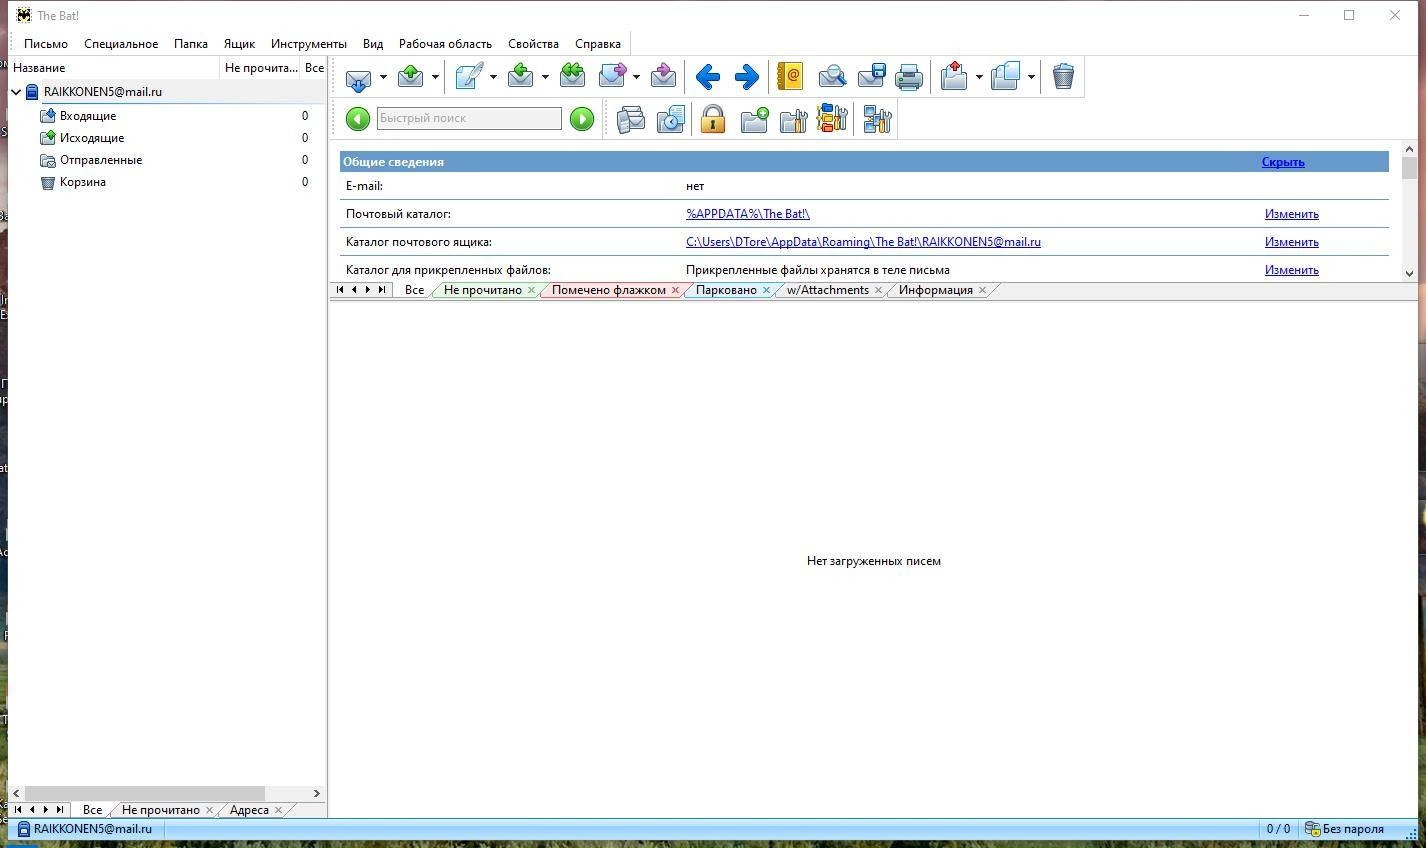Click the Sorting Office filters icon
Screen dimensions: 1426x848
pyautogui.click(x=832, y=119)
